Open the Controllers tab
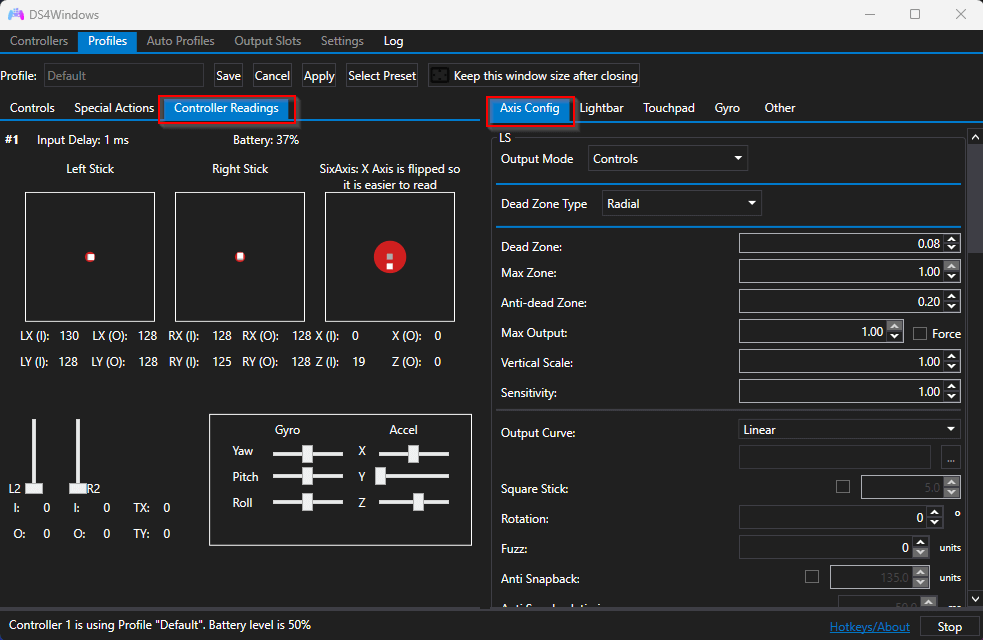This screenshot has width=983, height=640. [x=39, y=41]
